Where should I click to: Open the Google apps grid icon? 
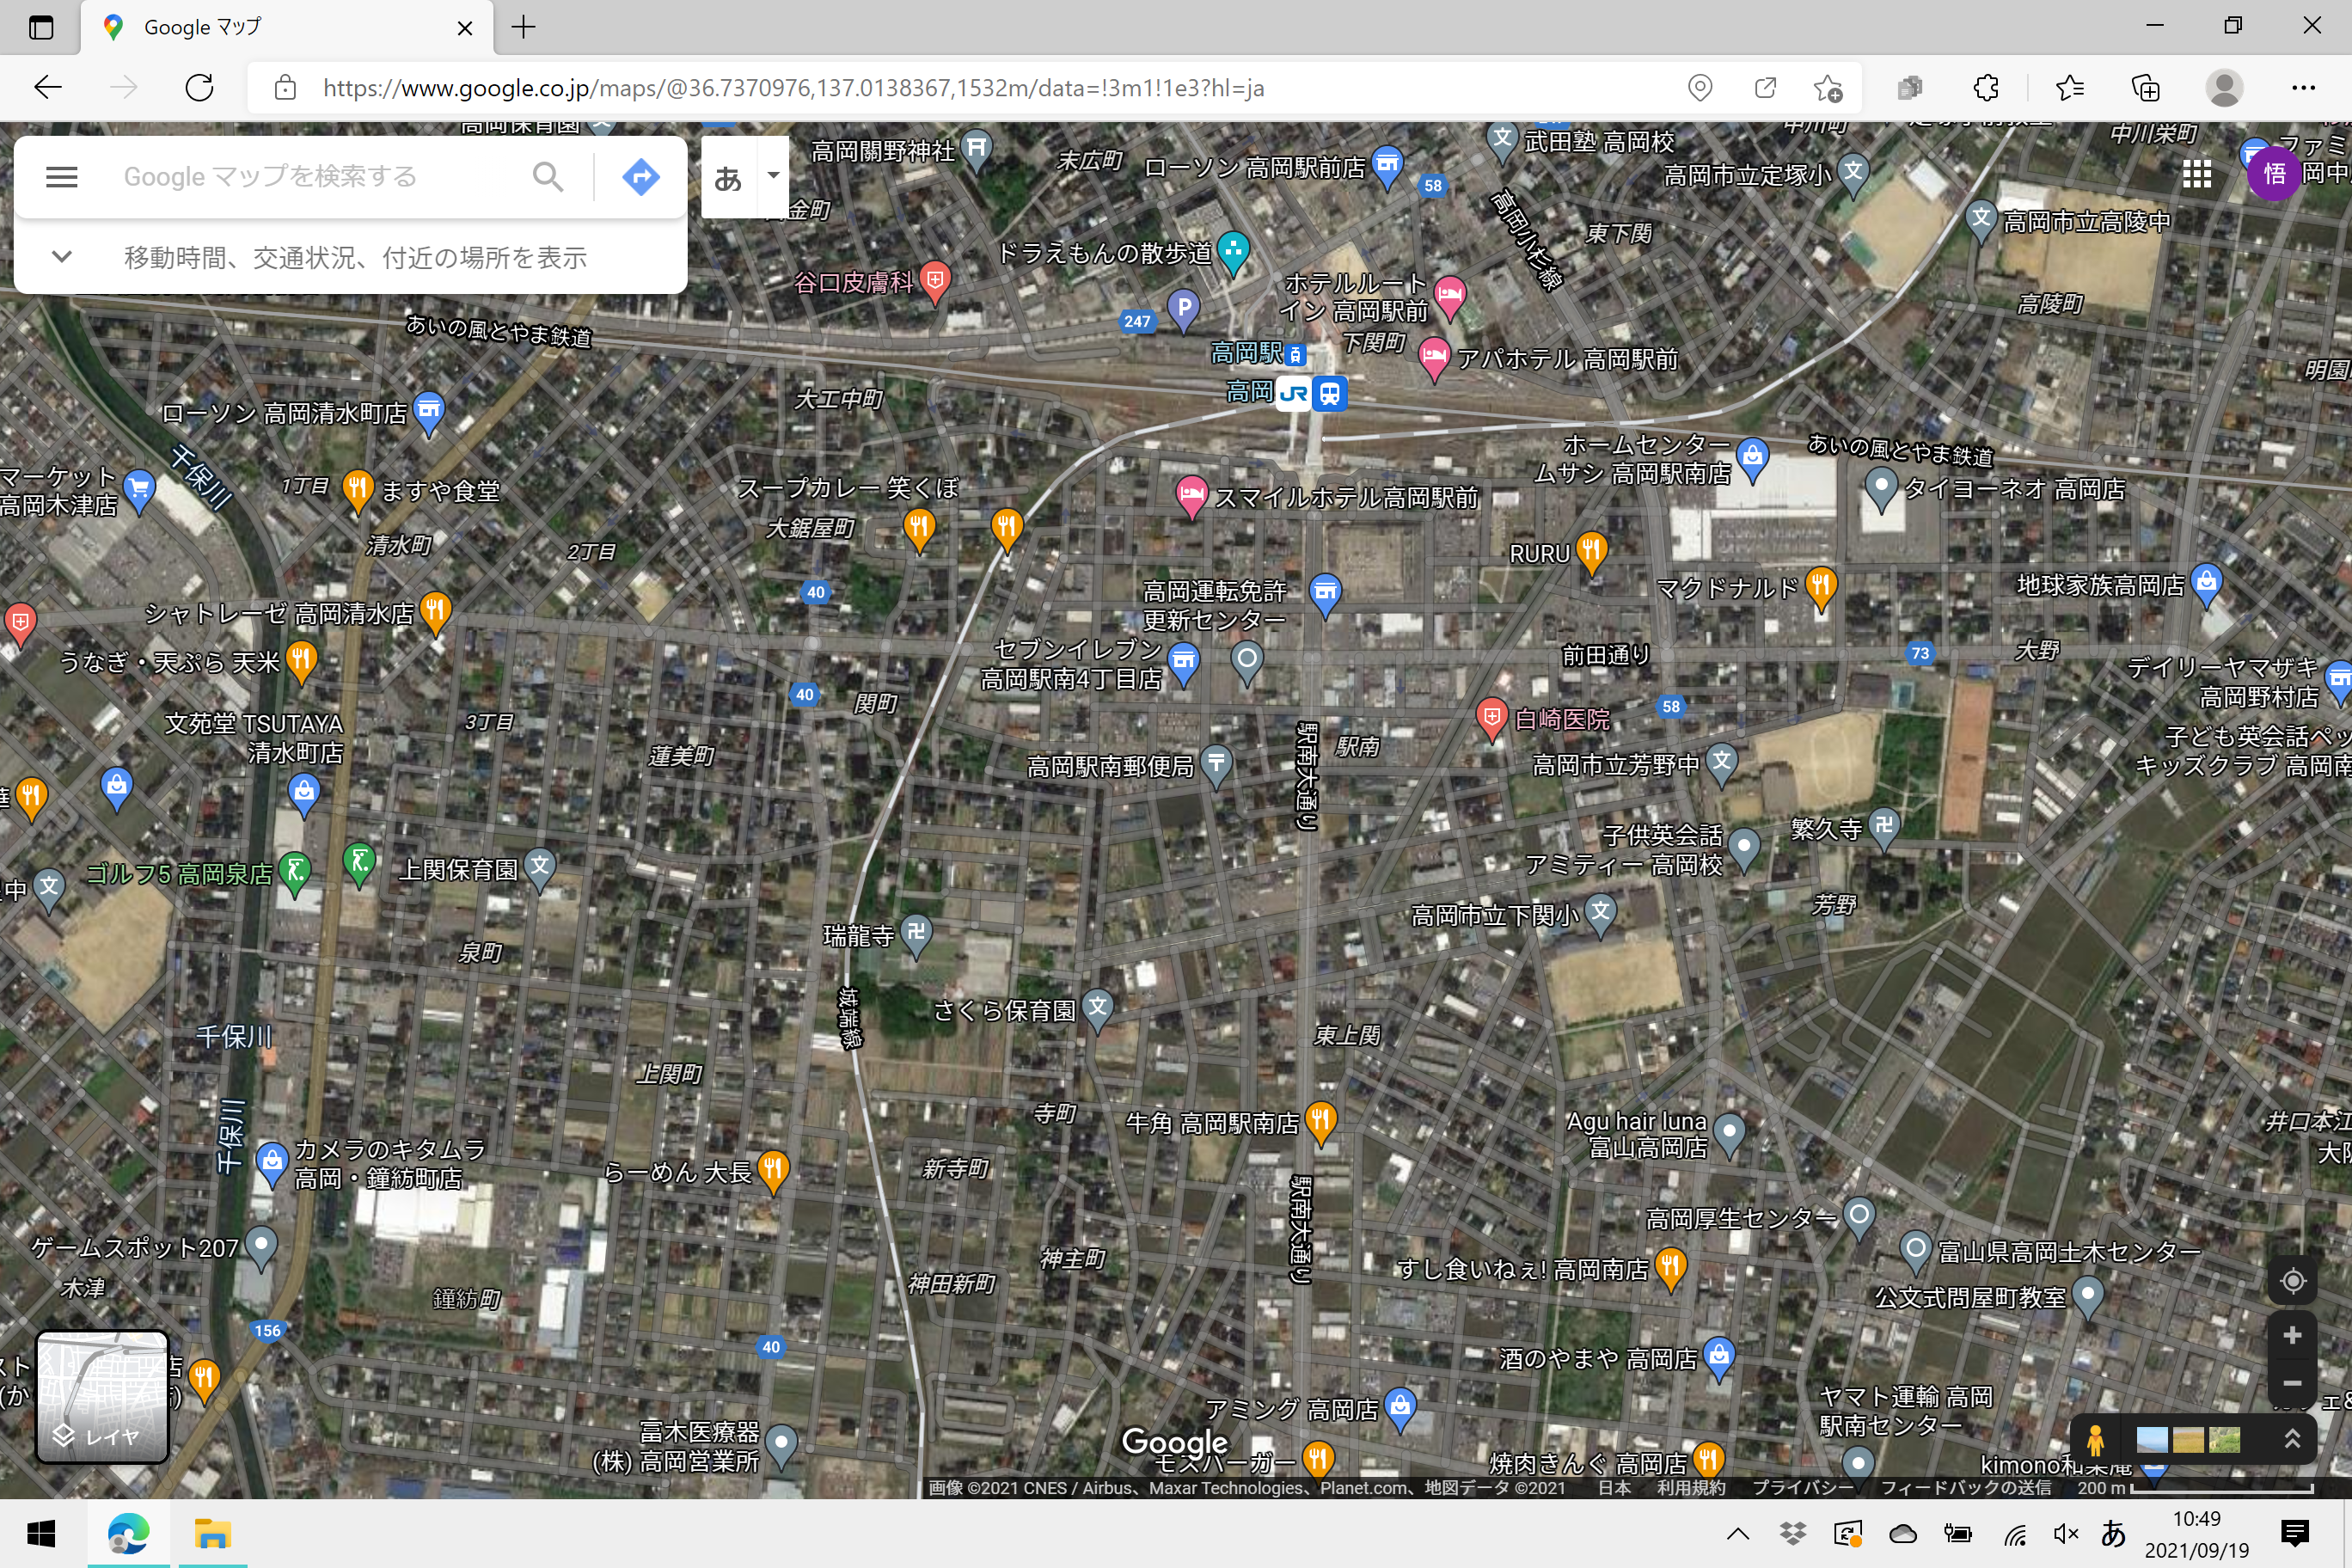(x=2196, y=174)
